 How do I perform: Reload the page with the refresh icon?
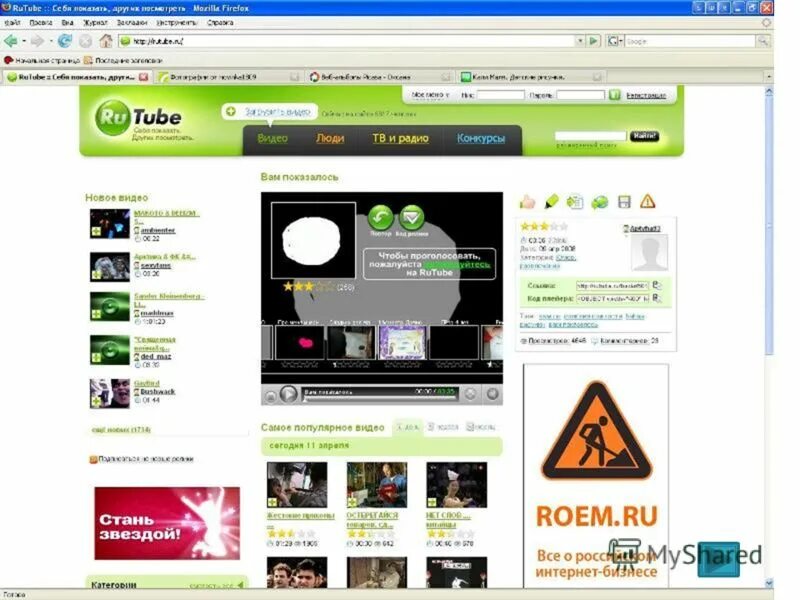point(65,41)
